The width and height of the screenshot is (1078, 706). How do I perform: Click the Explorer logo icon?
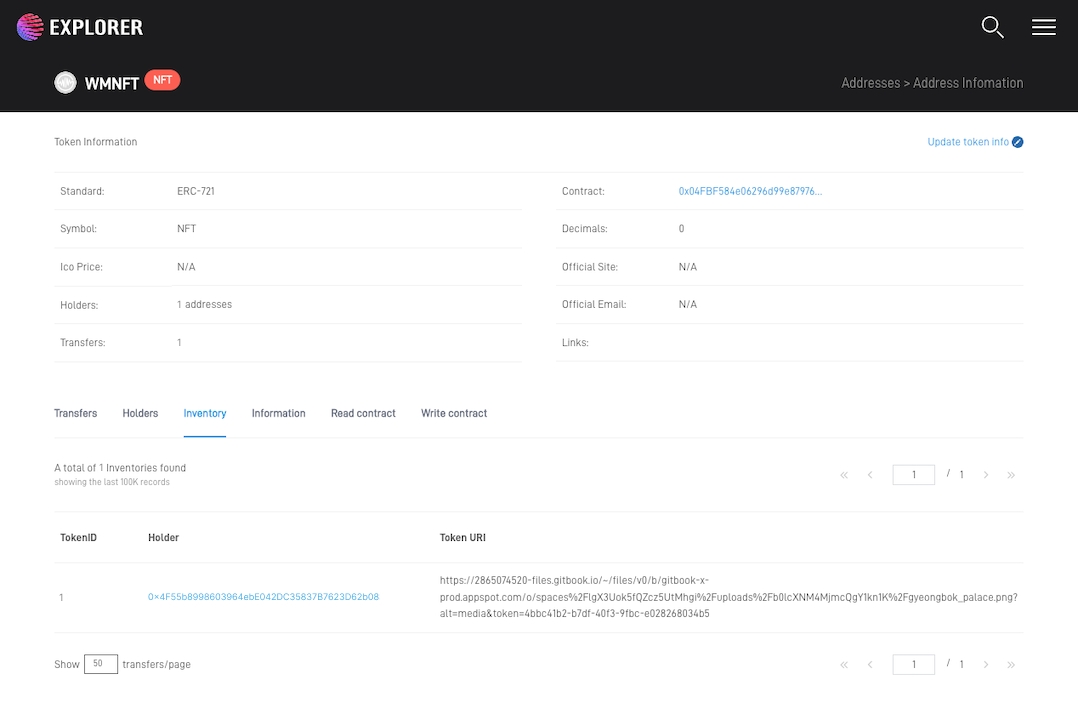click(30, 27)
